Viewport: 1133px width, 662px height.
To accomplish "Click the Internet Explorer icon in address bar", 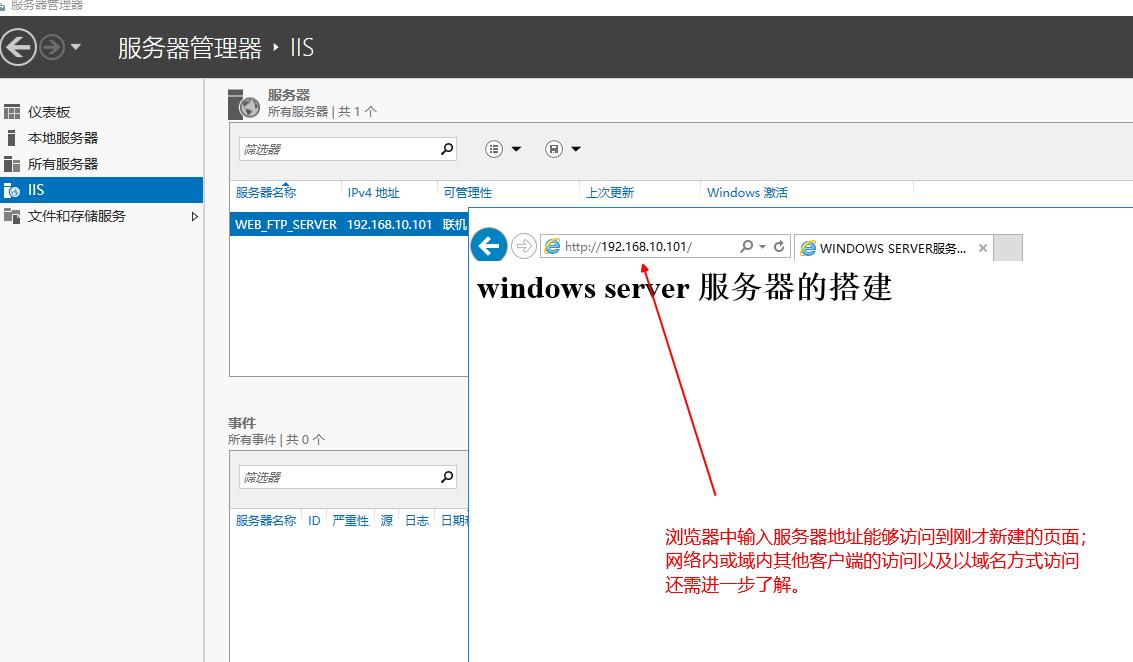I will click(553, 245).
